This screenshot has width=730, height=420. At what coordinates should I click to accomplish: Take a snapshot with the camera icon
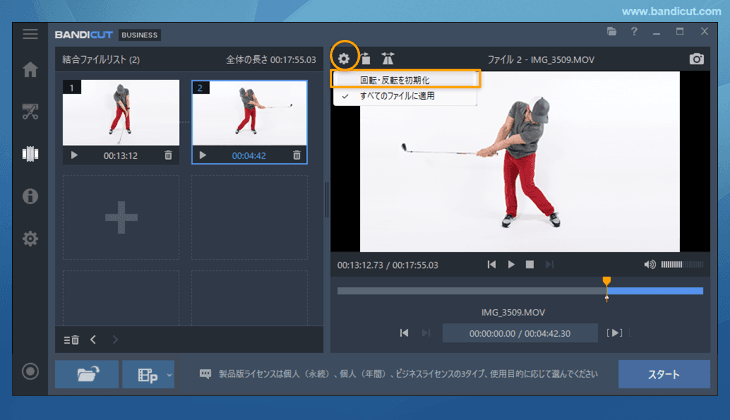pos(696,59)
